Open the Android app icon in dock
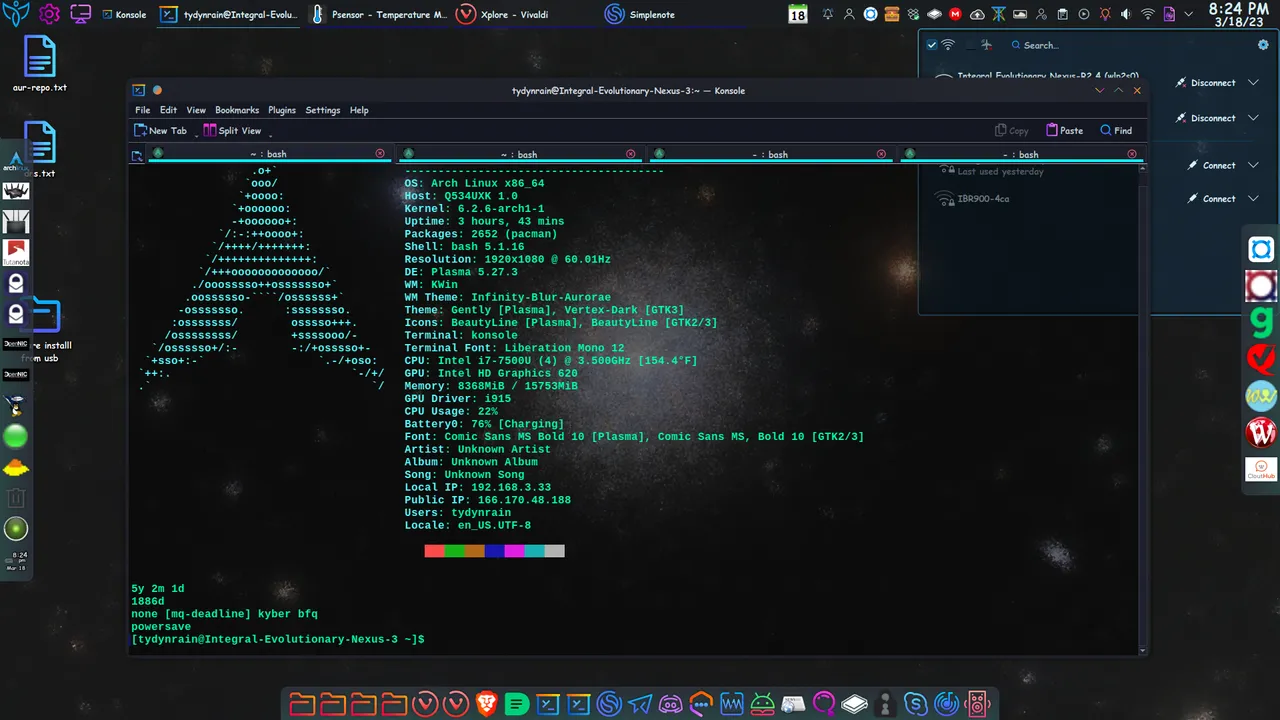This screenshot has width=1280, height=720. pyautogui.click(x=763, y=704)
